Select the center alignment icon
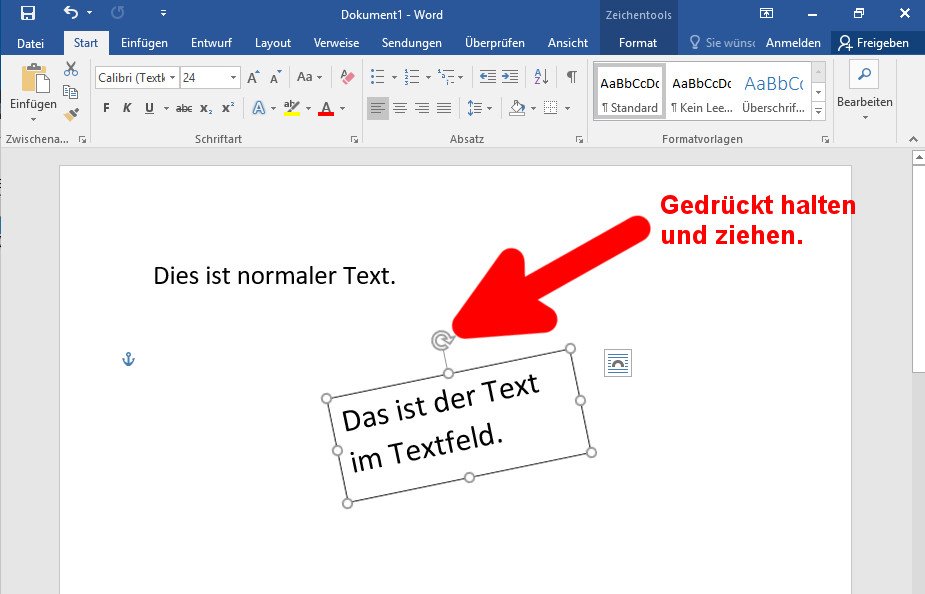Viewport: 925px width, 594px height. click(401, 108)
